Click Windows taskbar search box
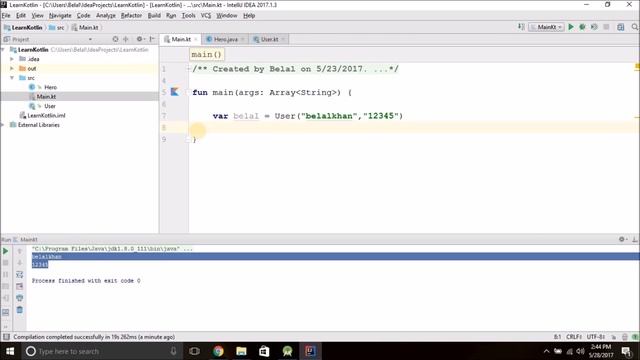This screenshot has height=360, width=640. 102,351
